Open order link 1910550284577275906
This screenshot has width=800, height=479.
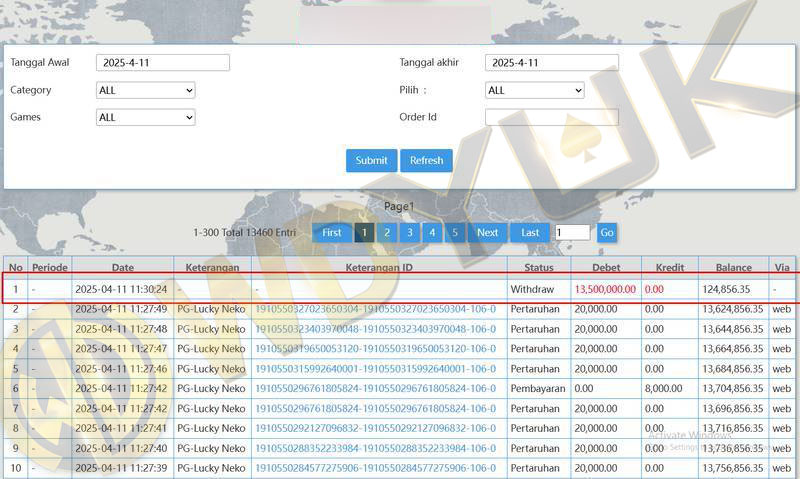[376, 468]
